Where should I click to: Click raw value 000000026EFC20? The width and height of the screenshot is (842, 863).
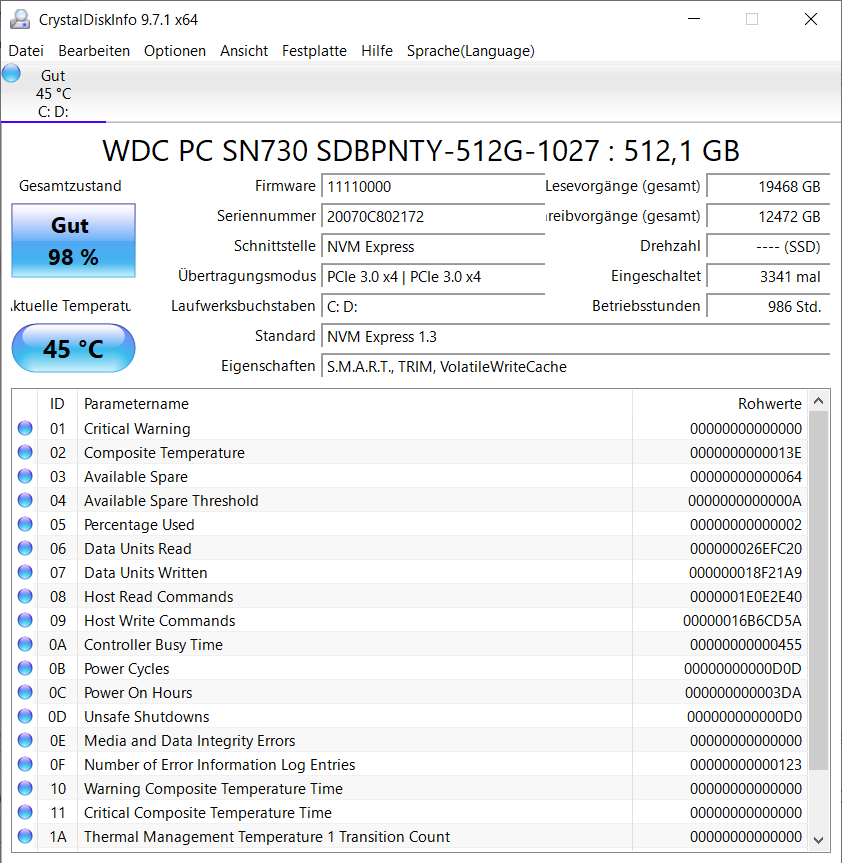tap(746, 549)
